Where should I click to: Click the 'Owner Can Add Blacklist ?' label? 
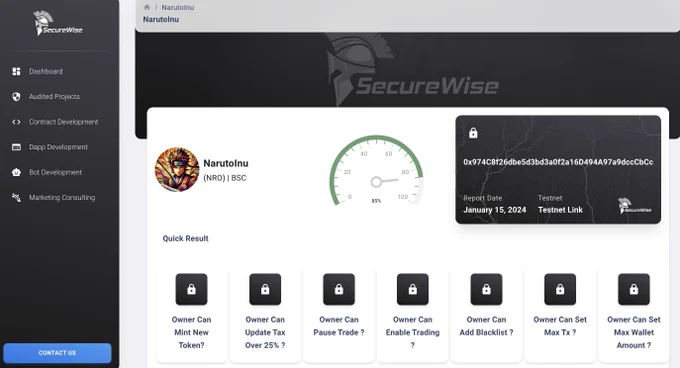pyautogui.click(x=486, y=326)
